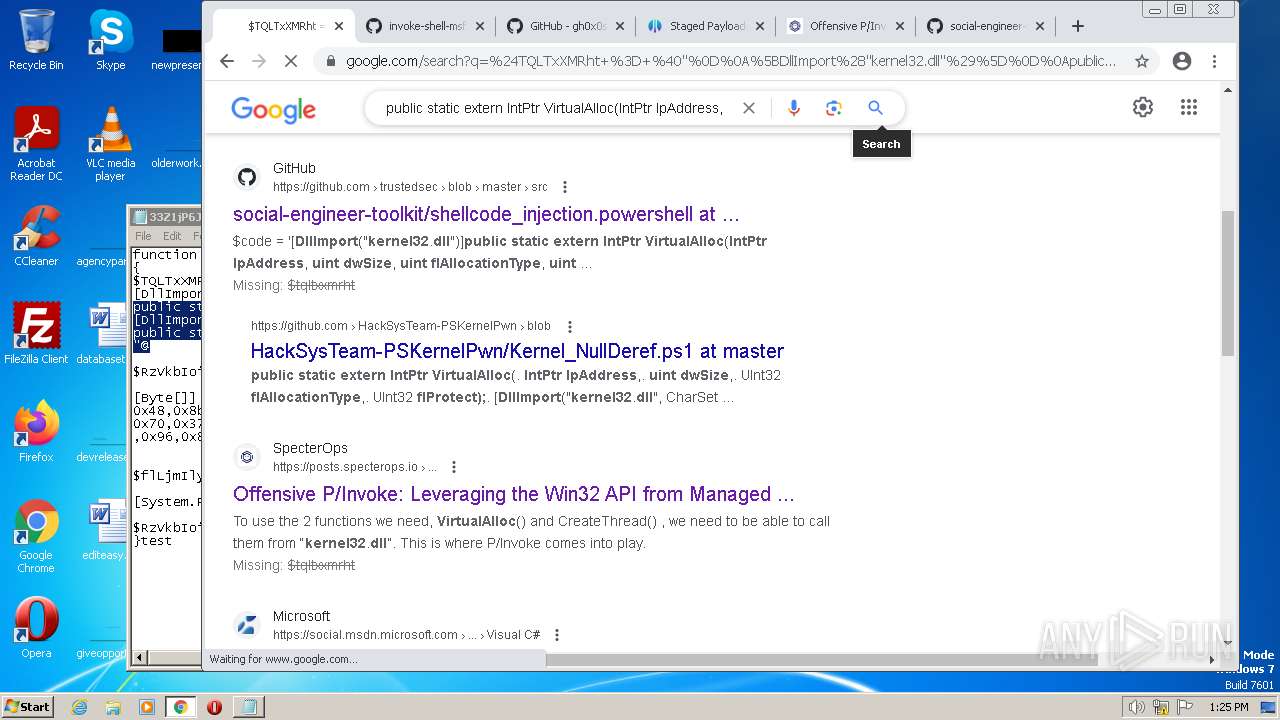Open Opera desktop shortcut

36,628
